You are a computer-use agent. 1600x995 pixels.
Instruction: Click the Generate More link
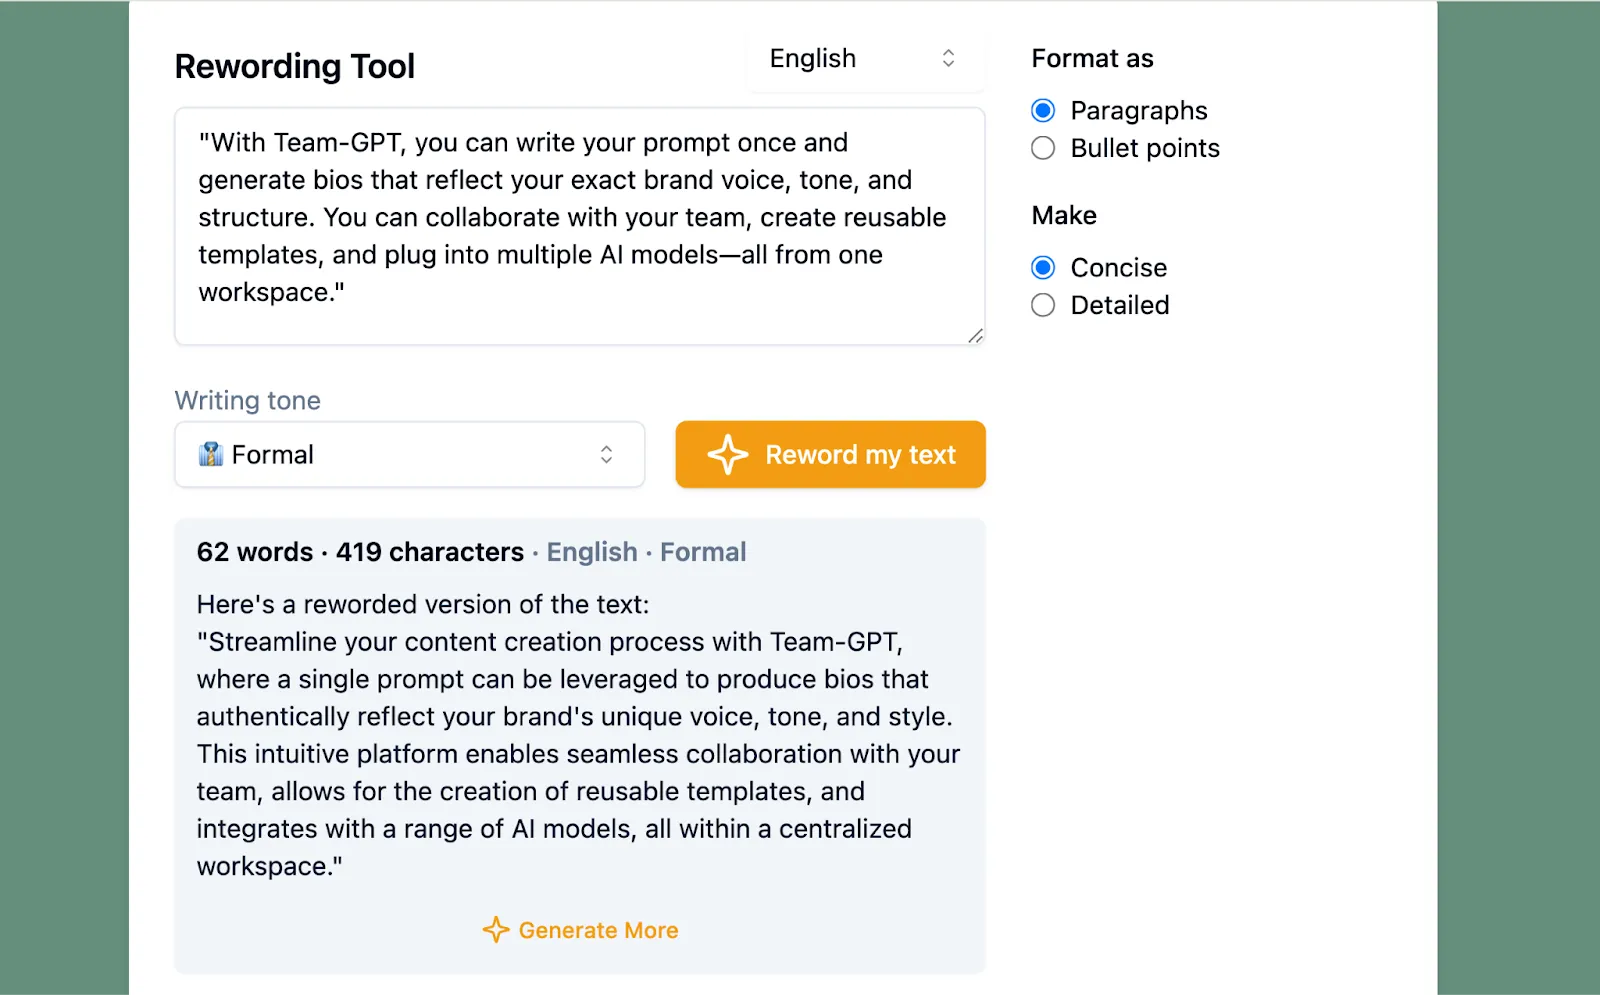(x=598, y=930)
